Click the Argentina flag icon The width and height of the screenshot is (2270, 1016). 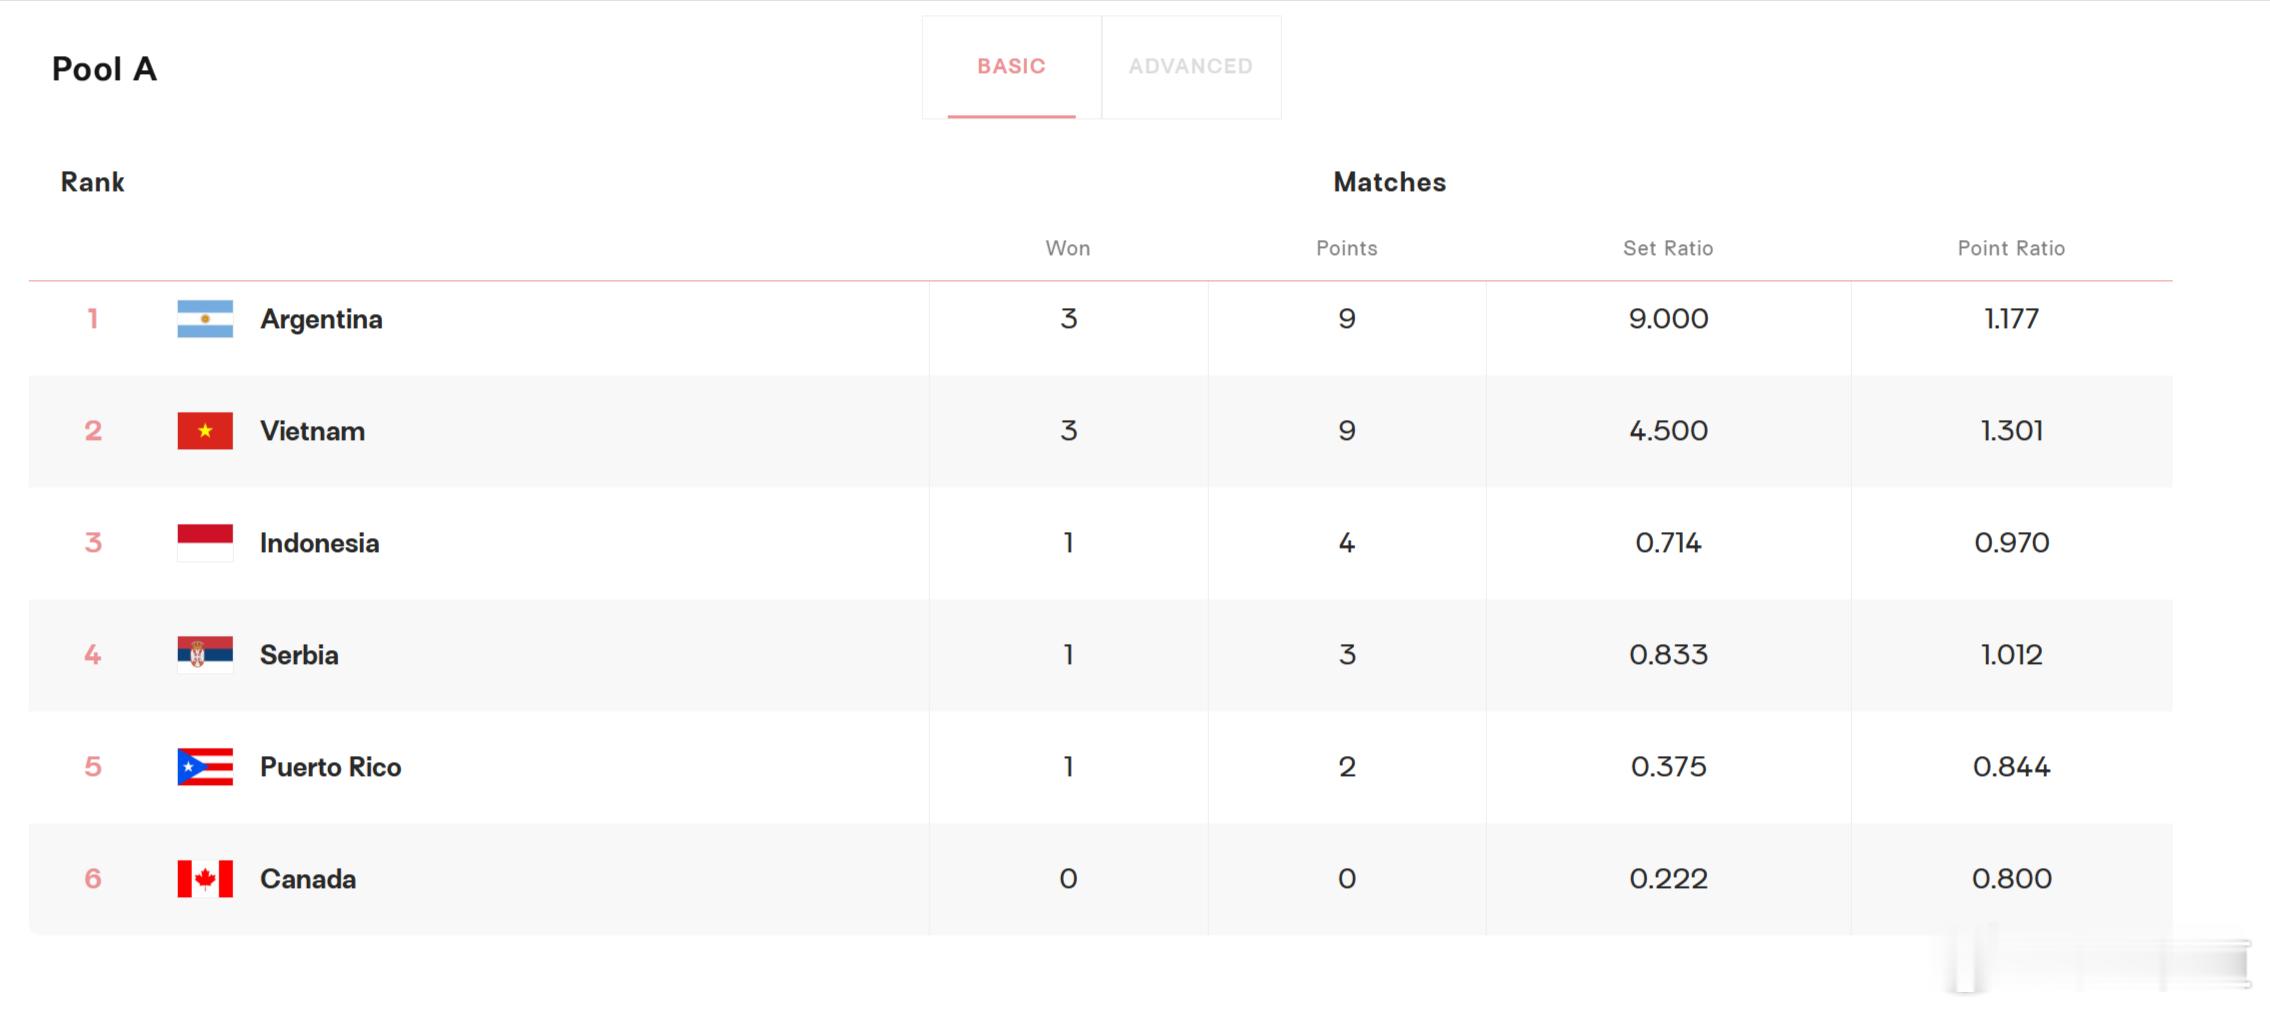point(205,319)
